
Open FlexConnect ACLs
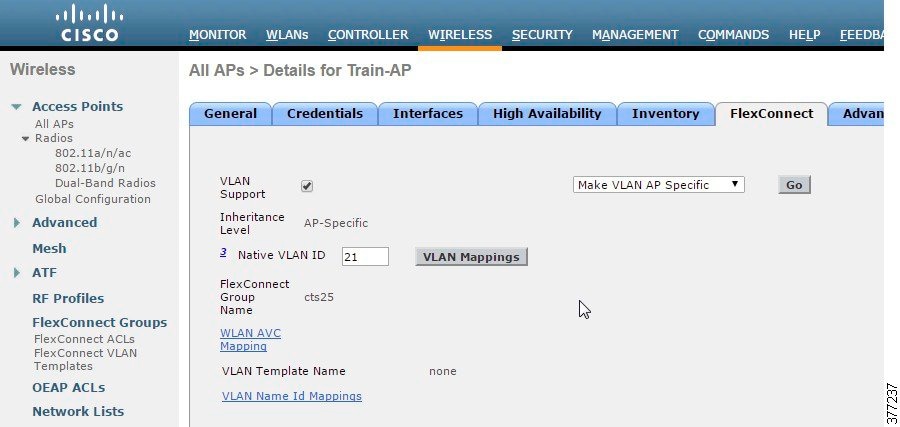tap(84, 339)
